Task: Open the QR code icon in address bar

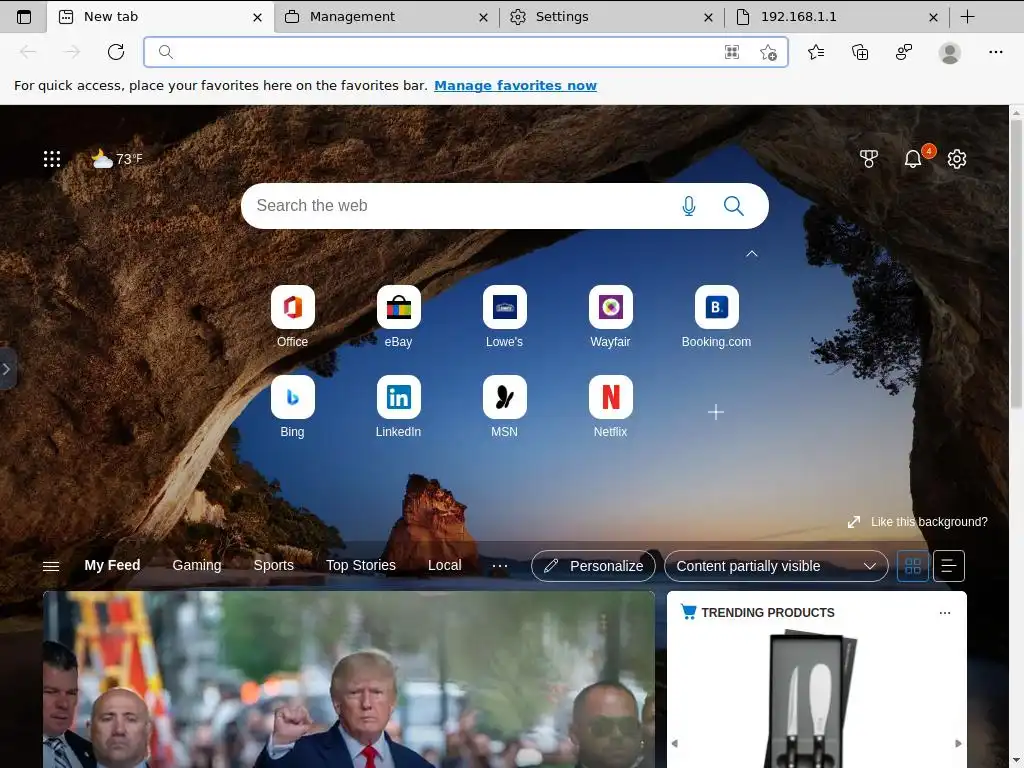Action: [x=732, y=52]
